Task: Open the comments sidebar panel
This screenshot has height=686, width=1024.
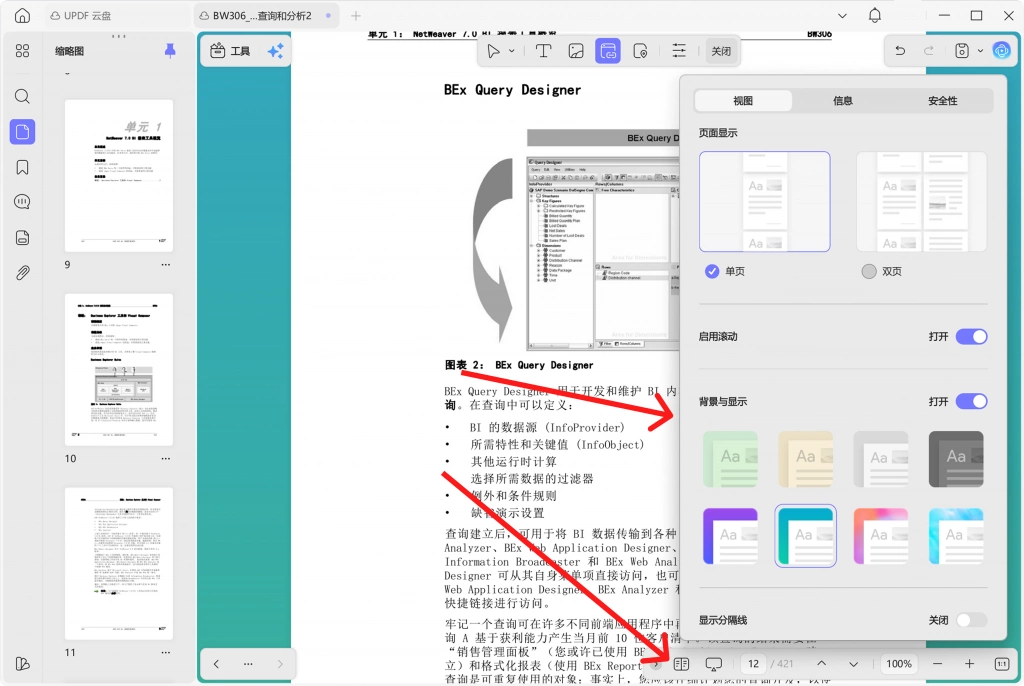Action: (x=22, y=203)
